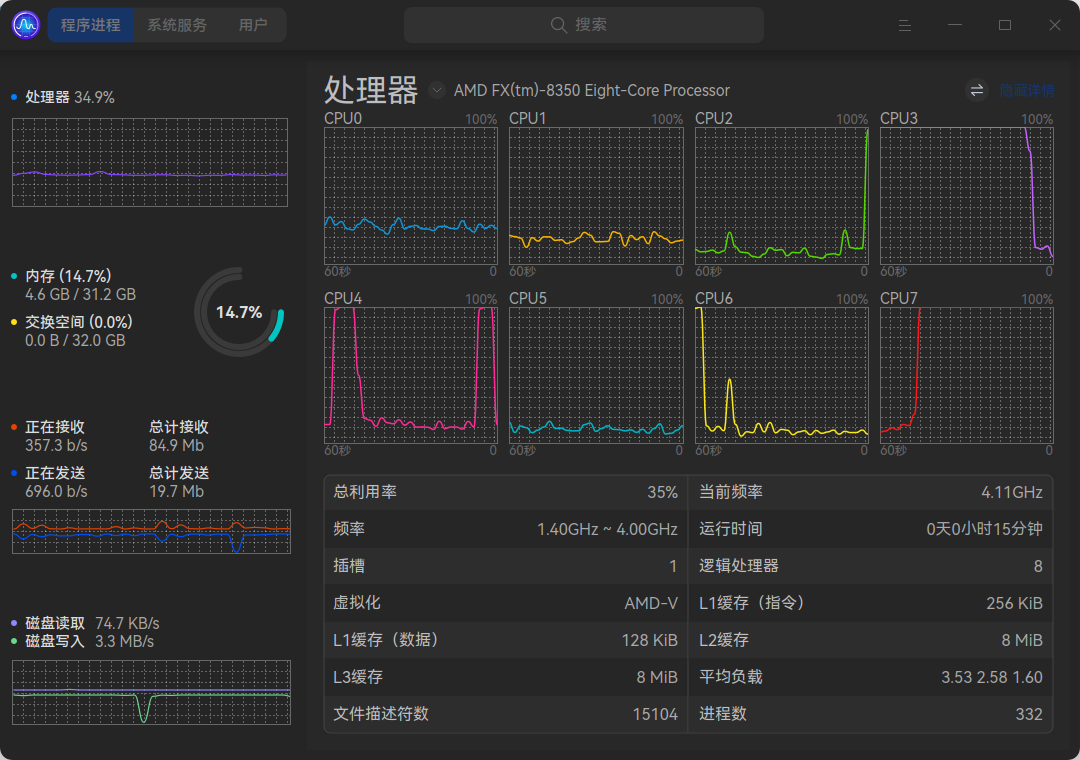The image size is (1080, 760).
Task: Click the CPU4 usage graph
Action: click(411, 376)
